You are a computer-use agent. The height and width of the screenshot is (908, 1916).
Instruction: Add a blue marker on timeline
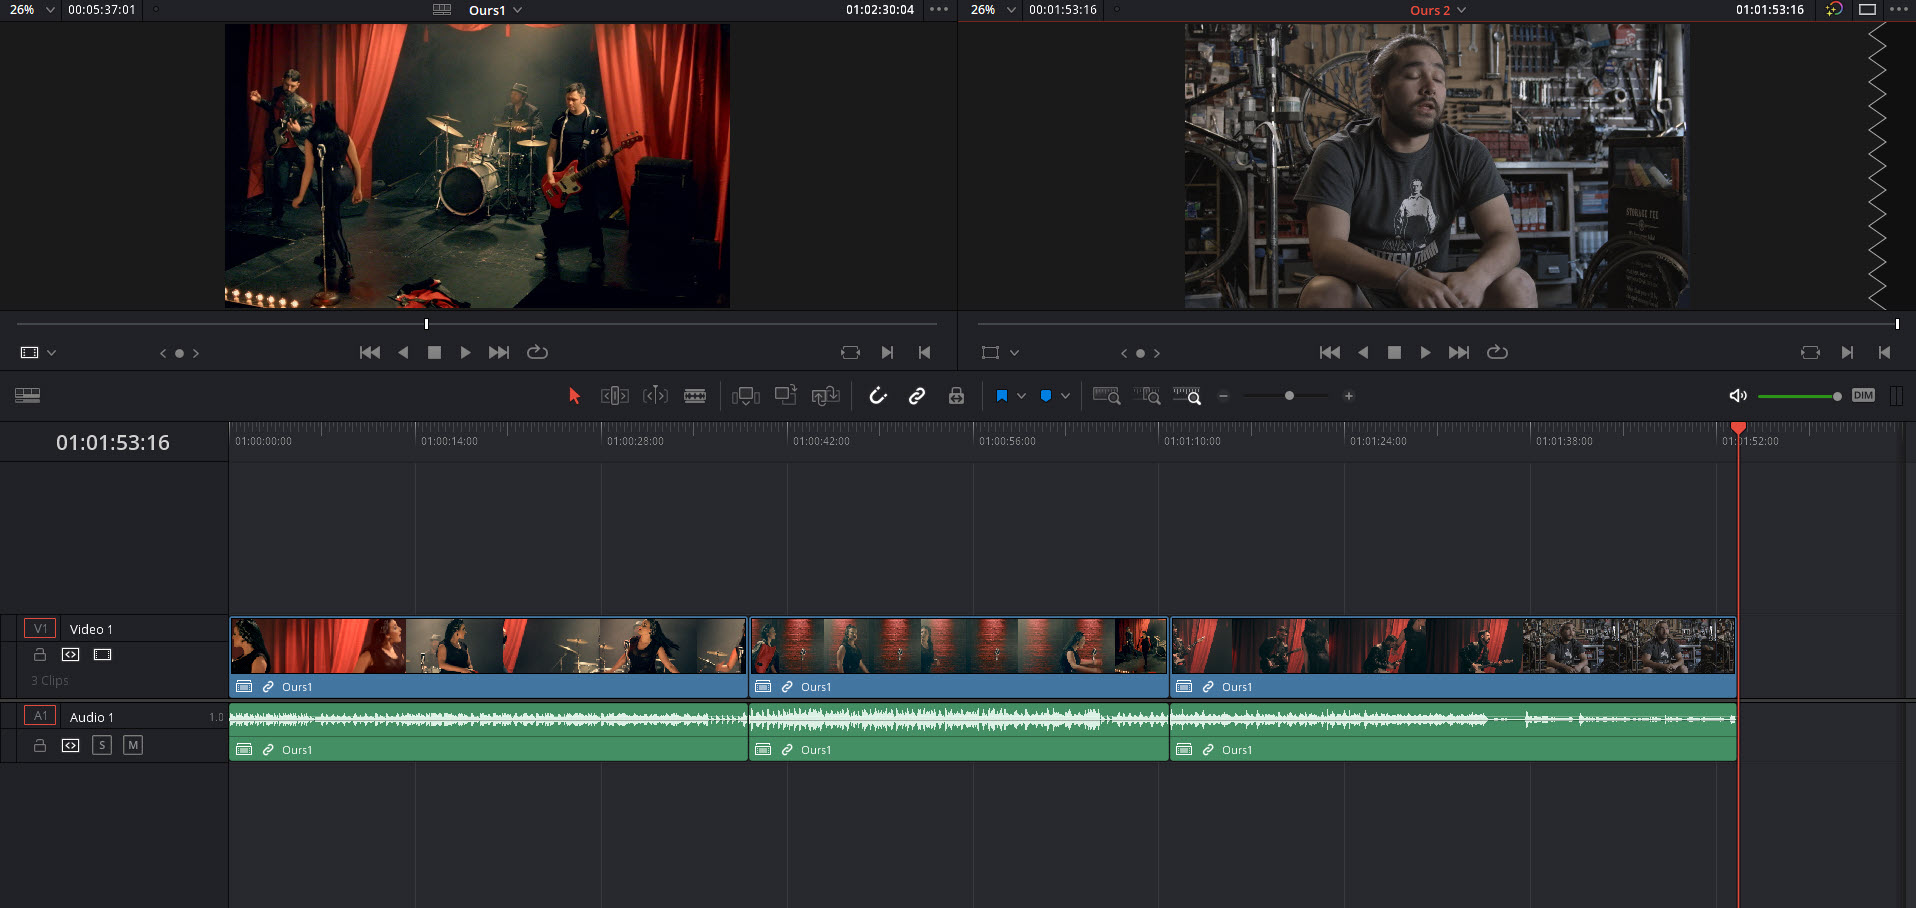tap(1046, 396)
